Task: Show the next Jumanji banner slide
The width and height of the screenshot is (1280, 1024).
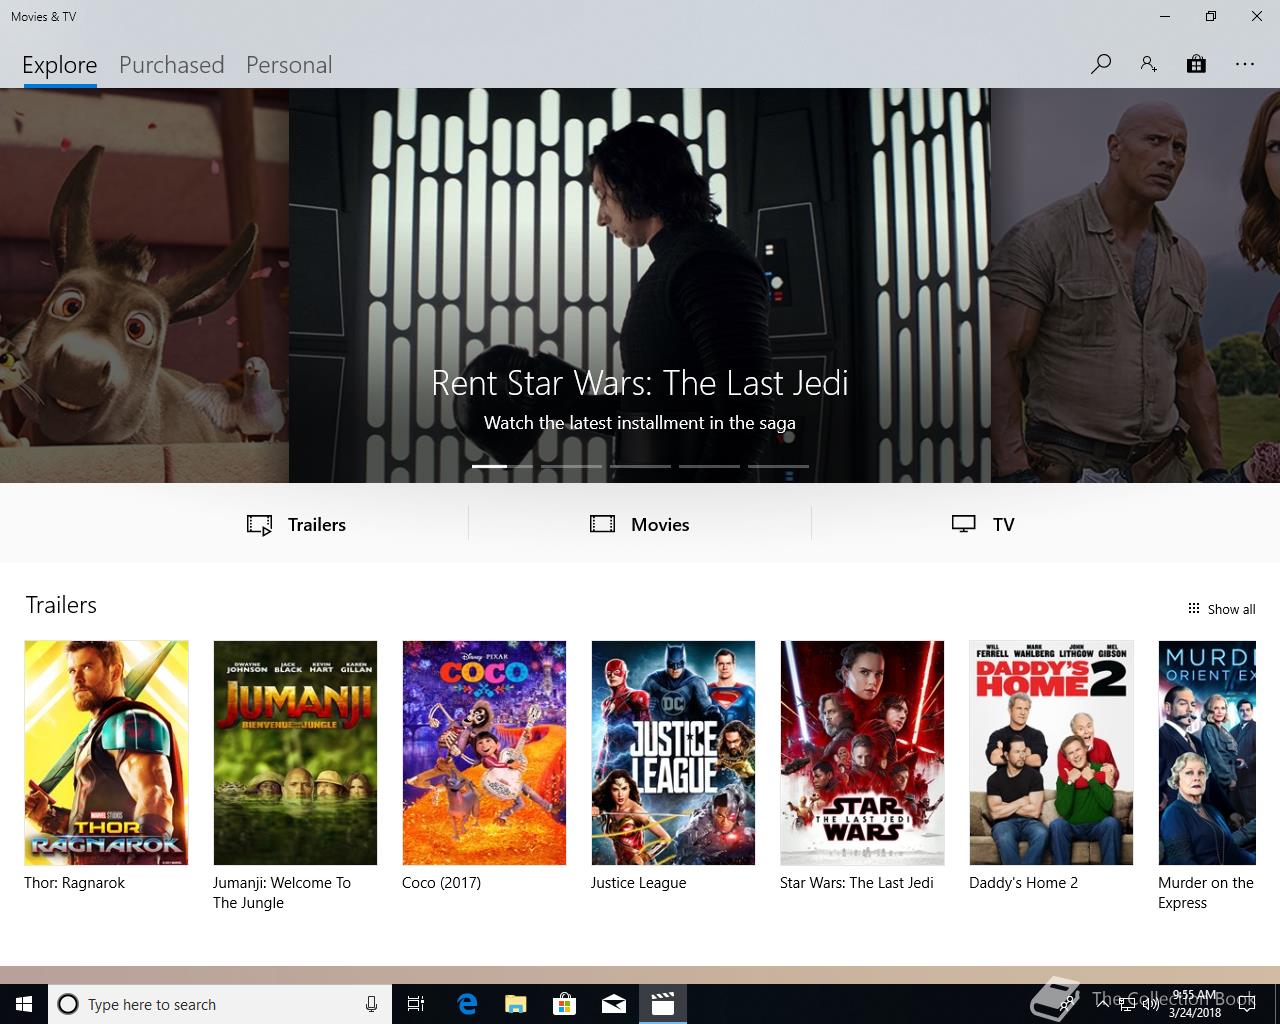Action: pos(1135,285)
